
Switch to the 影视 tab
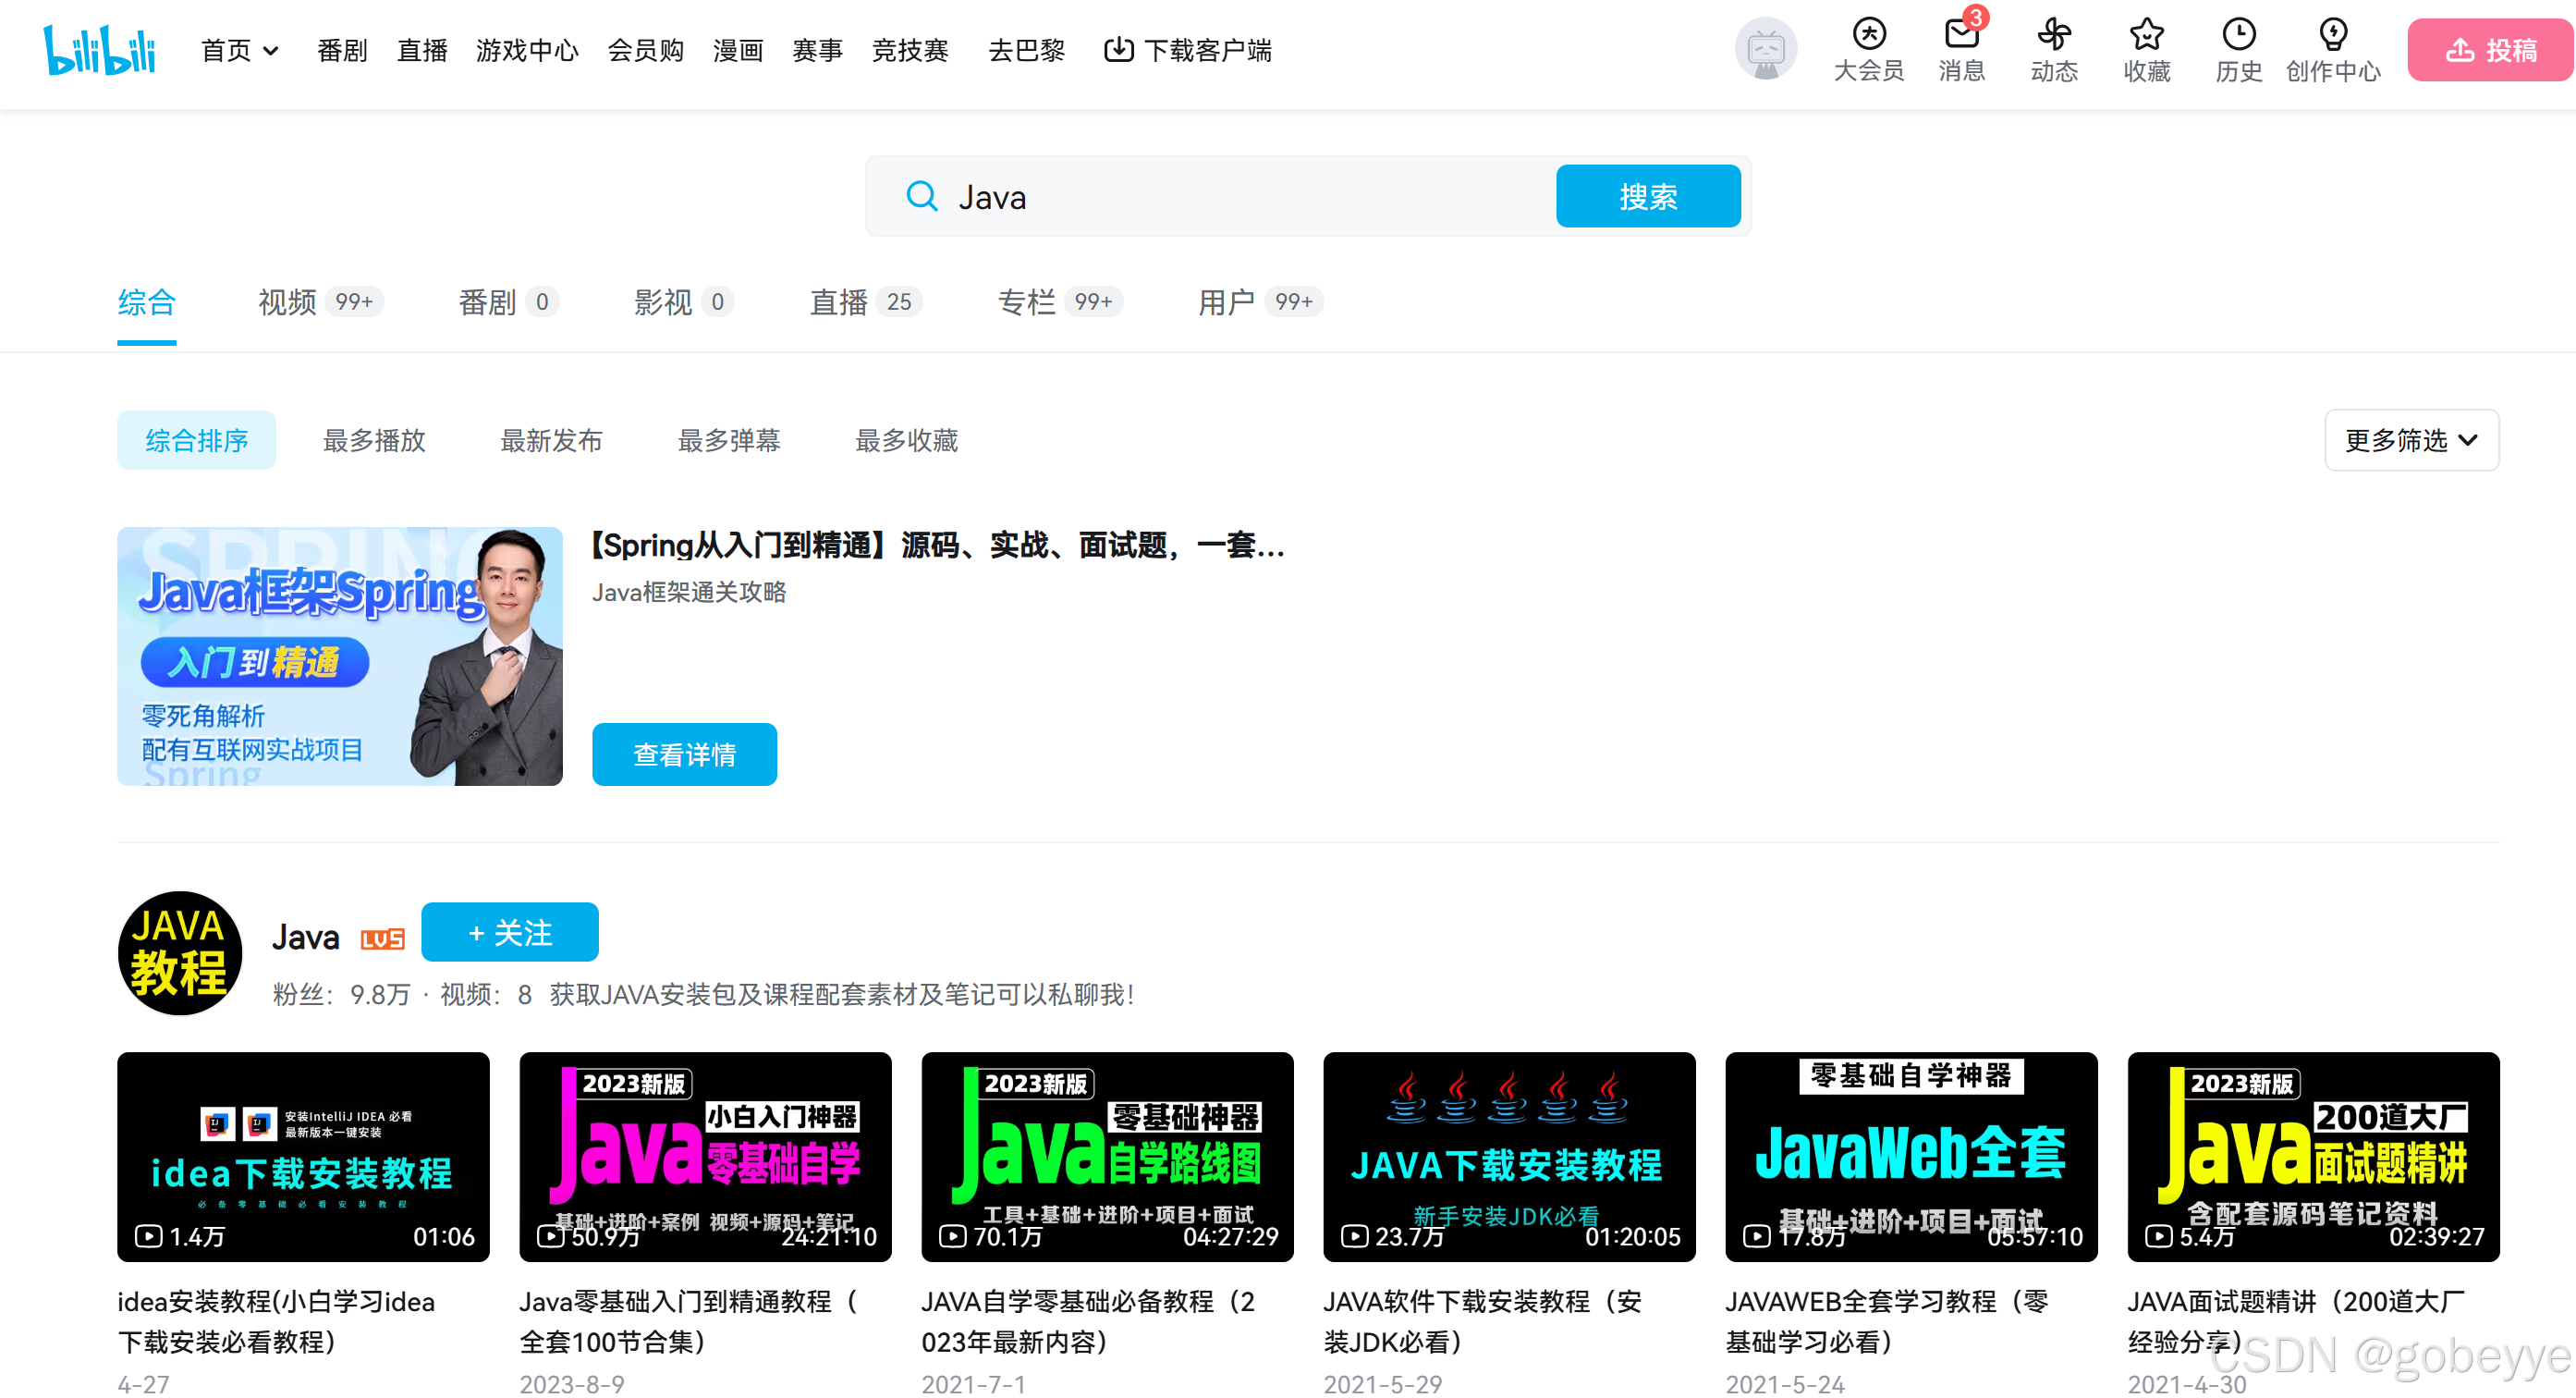click(x=684, y=302)
